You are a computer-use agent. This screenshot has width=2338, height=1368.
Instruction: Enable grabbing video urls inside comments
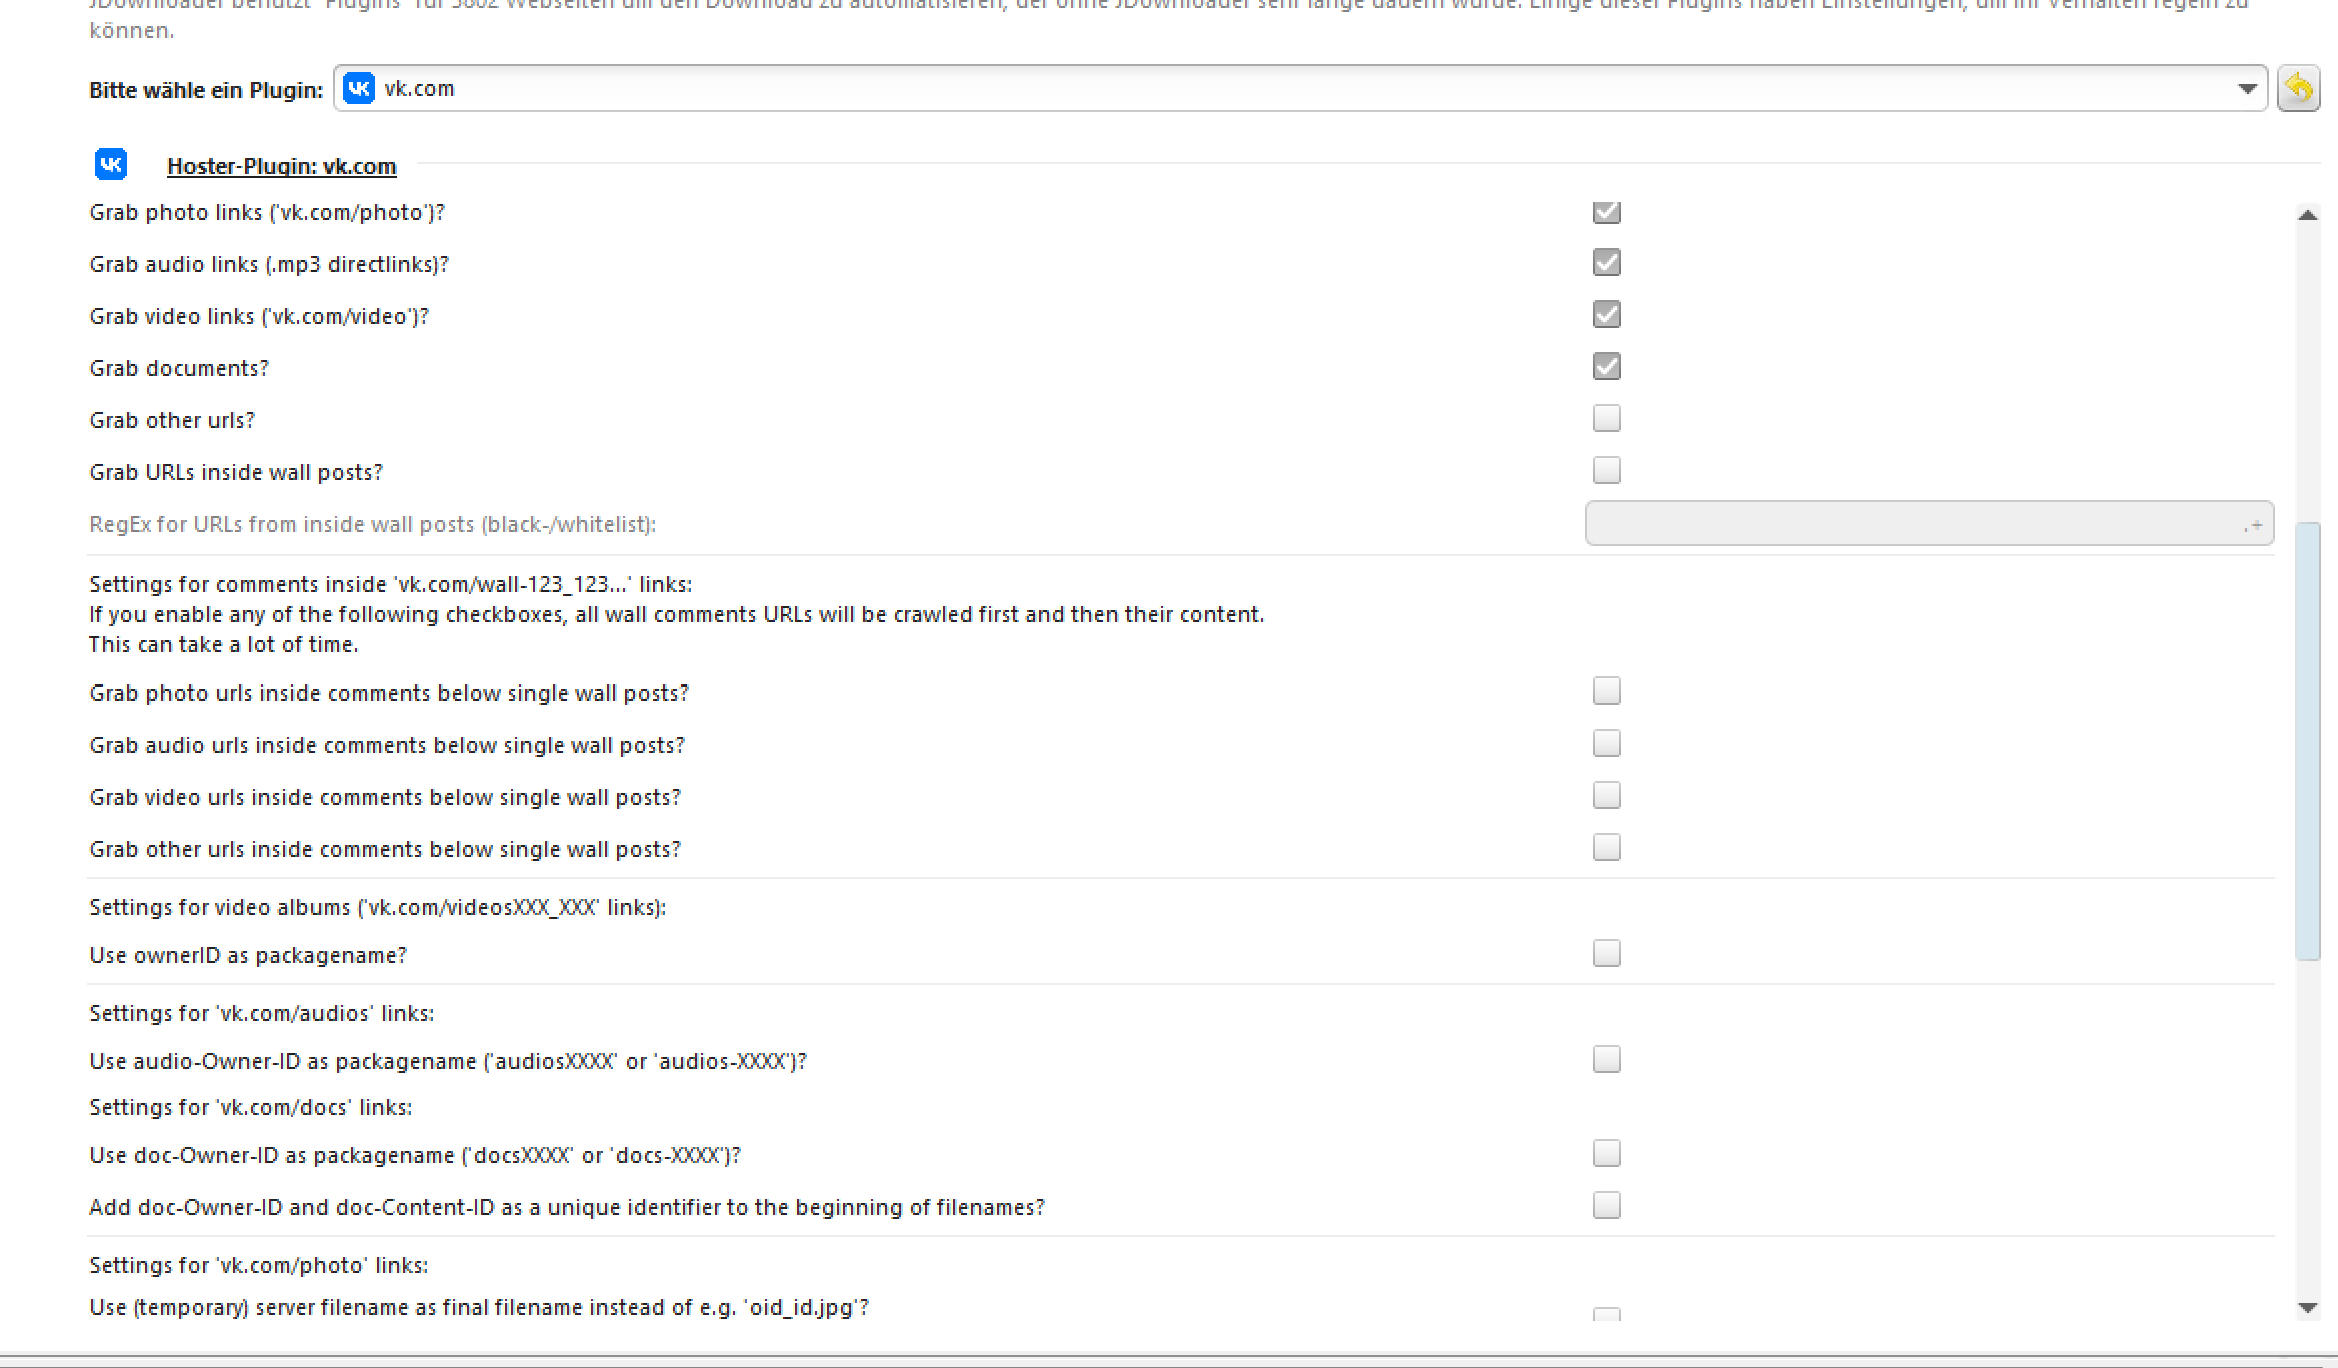tap(1607, 796)
